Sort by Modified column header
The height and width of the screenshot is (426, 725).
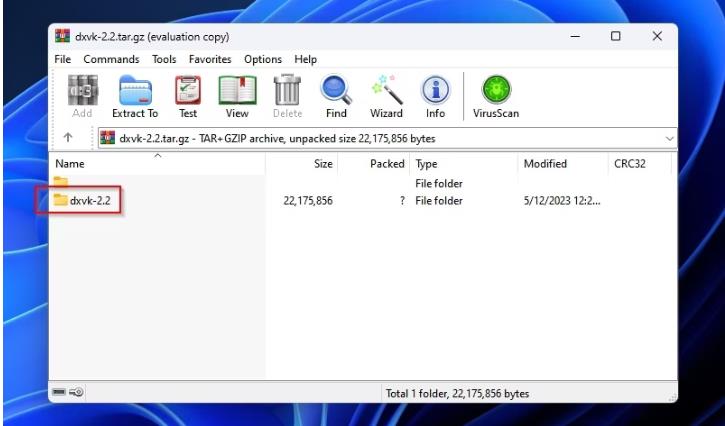click(563, 164)
